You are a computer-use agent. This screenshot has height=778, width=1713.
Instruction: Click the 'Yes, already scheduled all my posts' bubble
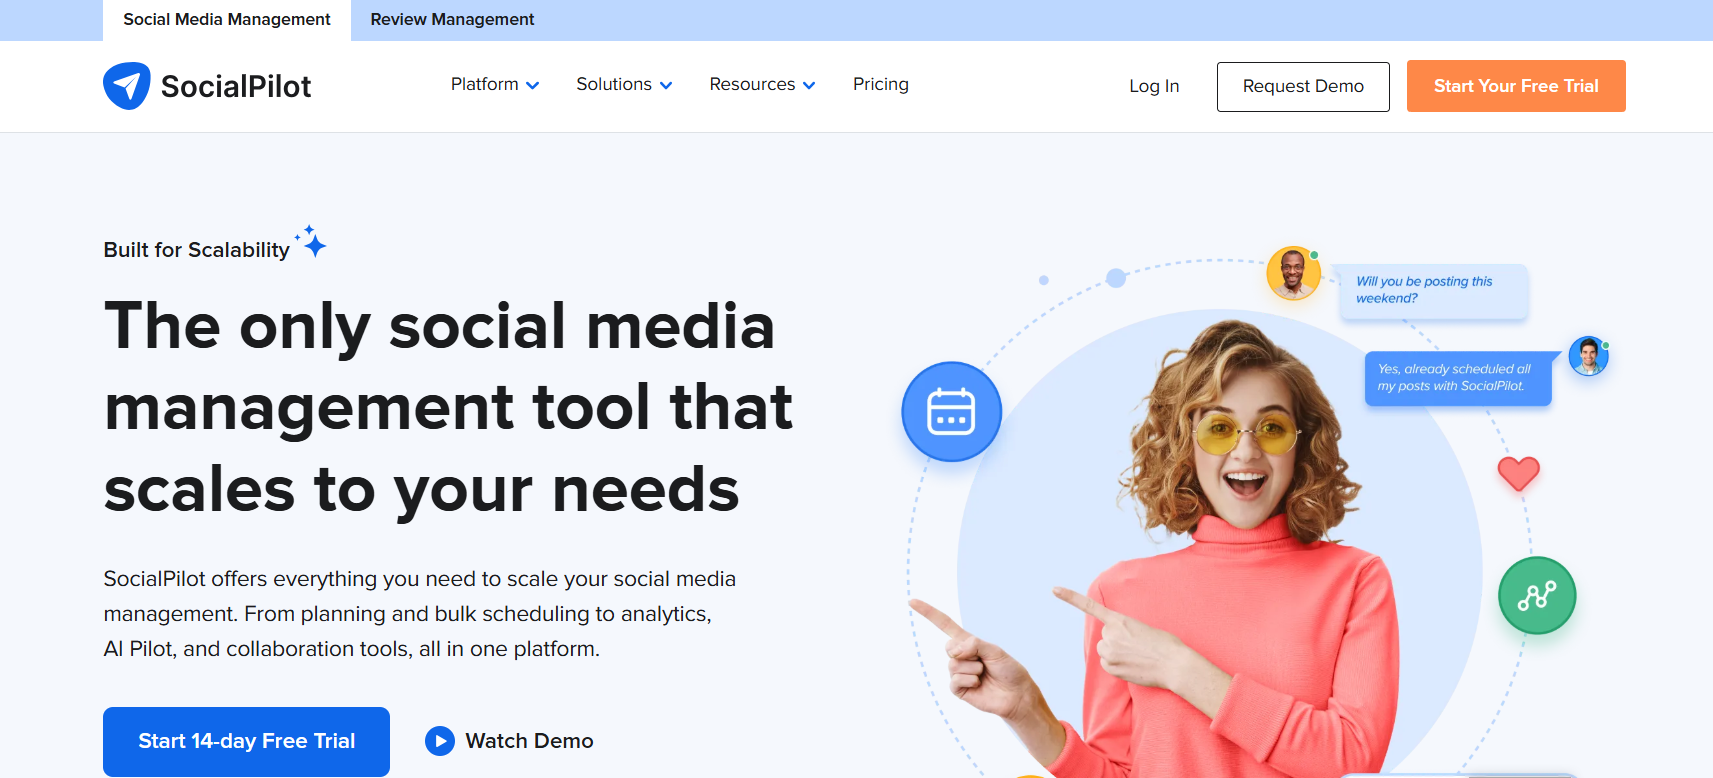coord(1458,378)
